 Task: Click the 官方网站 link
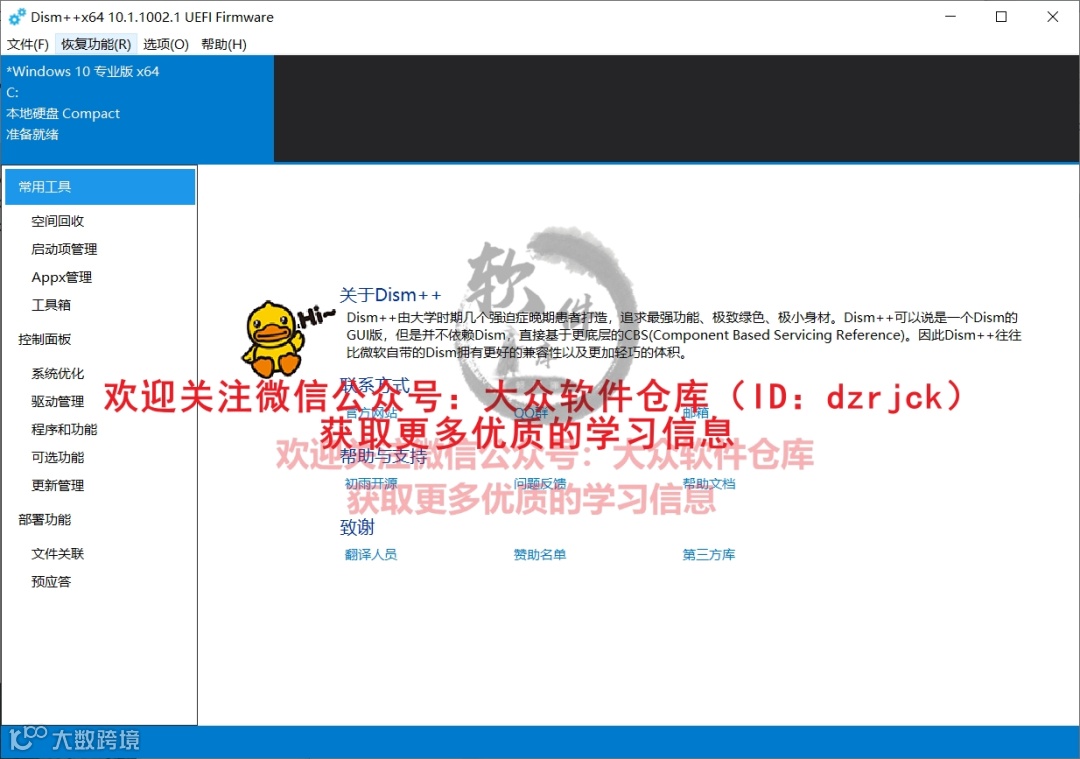(371, 413)
